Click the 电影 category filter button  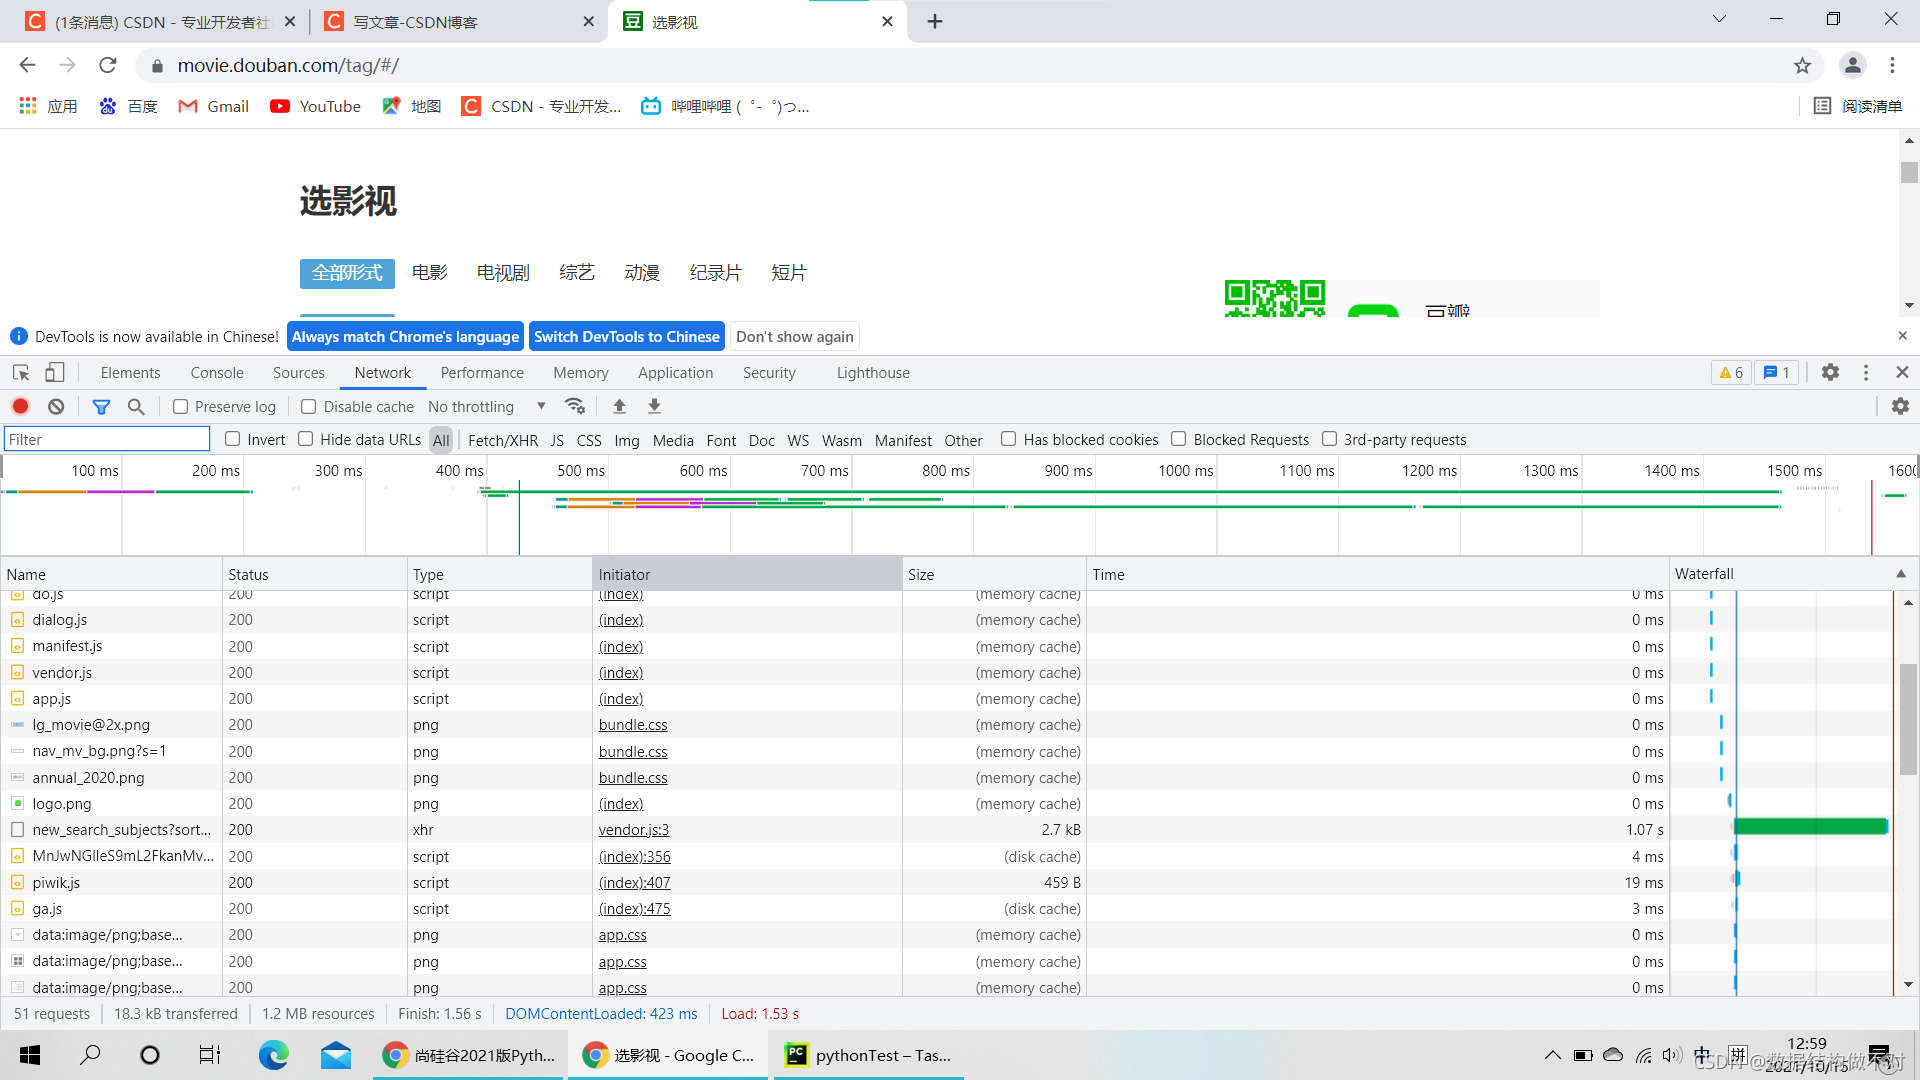coord(429,273)
